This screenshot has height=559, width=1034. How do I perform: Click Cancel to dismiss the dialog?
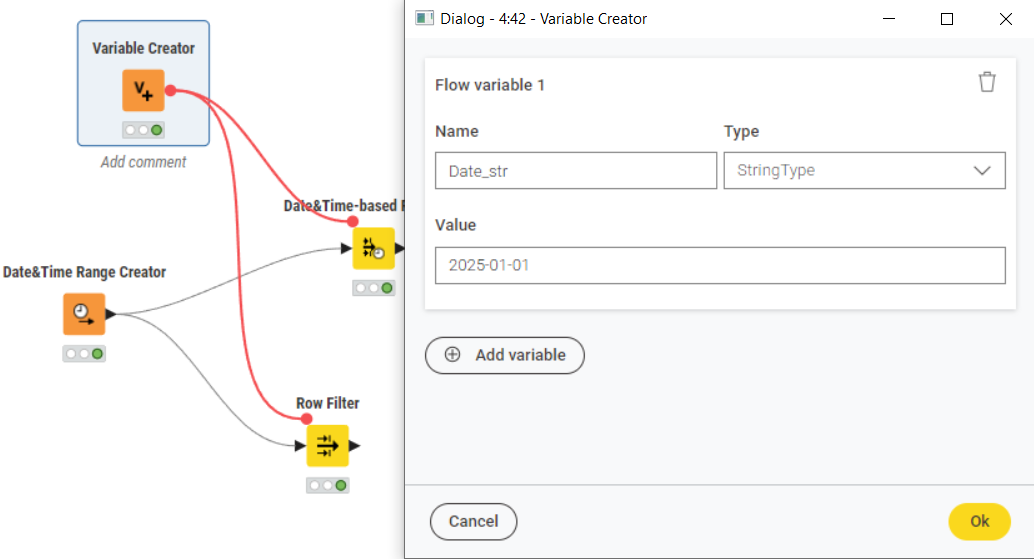[473, 521]
